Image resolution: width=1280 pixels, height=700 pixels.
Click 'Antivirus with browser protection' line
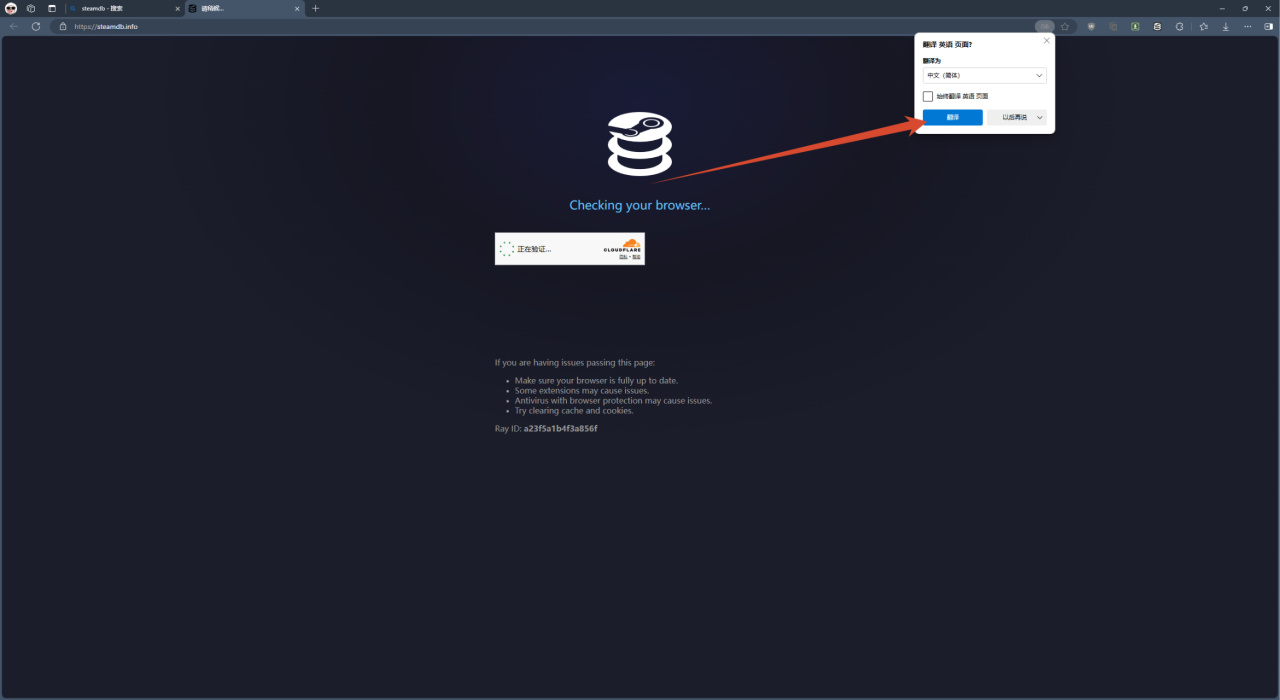click(x=613, y=401)
